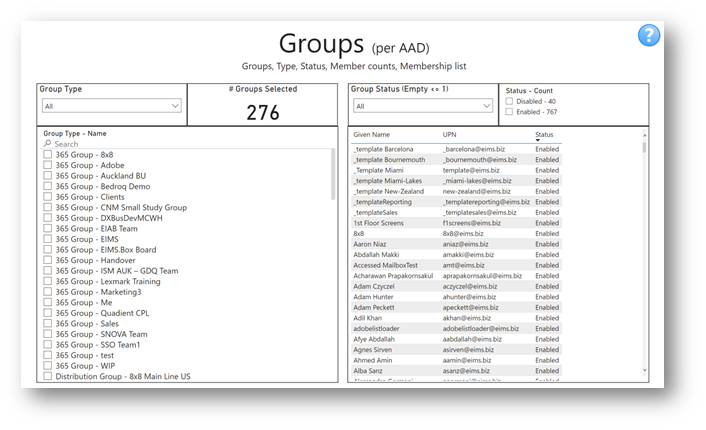The width and height of the screenshot is (706, 430).
Task: Click the user table scrollbar thumb
Action: [644, 147]
